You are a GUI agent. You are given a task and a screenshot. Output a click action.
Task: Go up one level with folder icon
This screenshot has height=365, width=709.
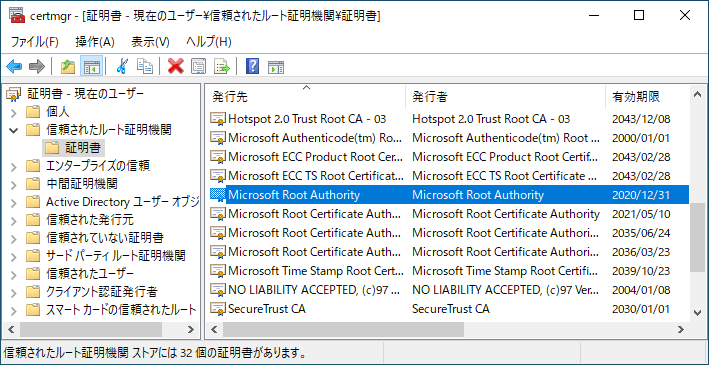(x=68, y=67)
